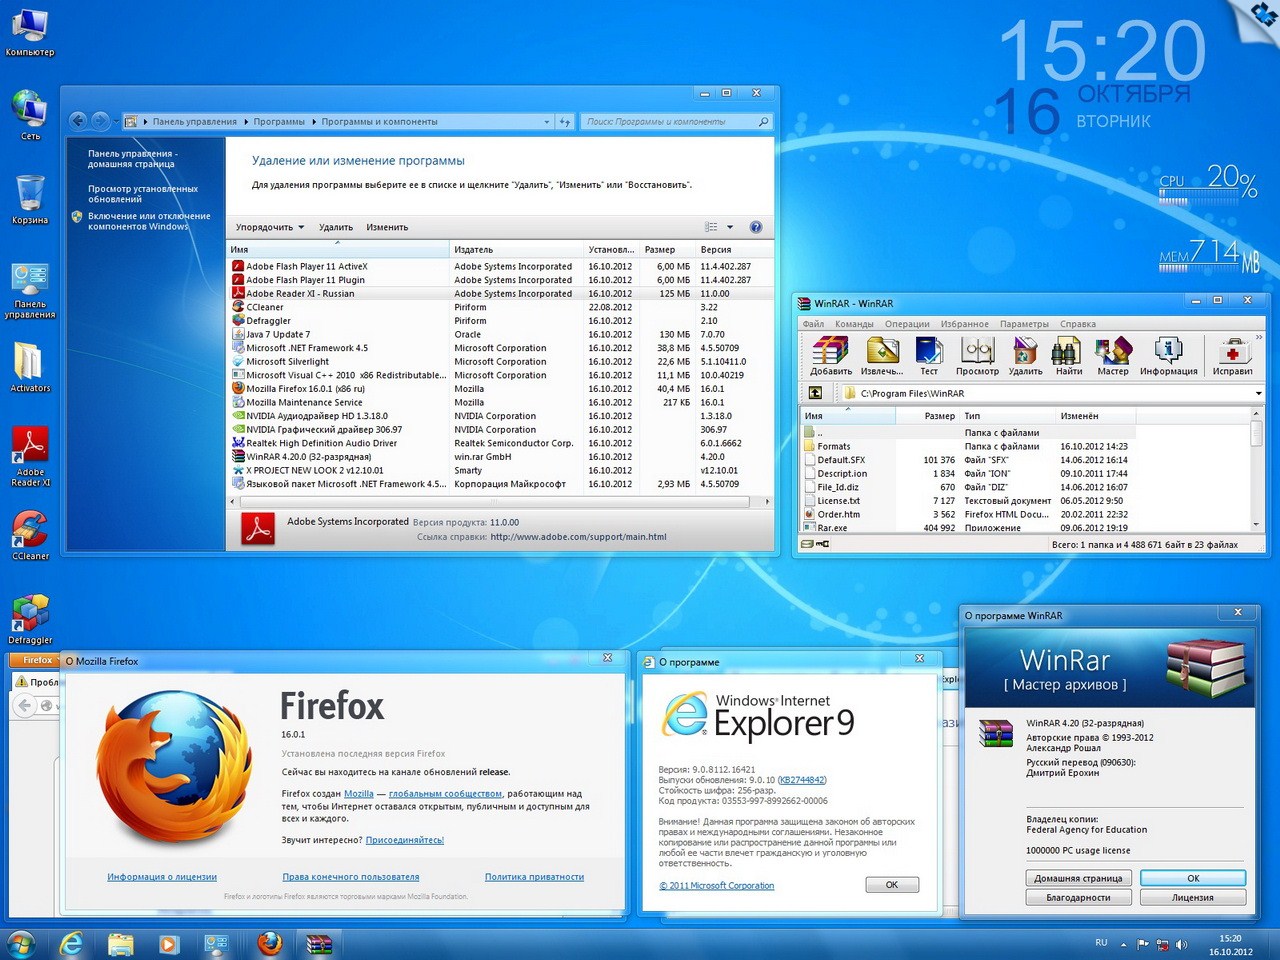Image resolution: width=1280 pixels, height=960 pixels.
Task: Click the Firefox icon in the taskbar
Action: coord(269,943)
